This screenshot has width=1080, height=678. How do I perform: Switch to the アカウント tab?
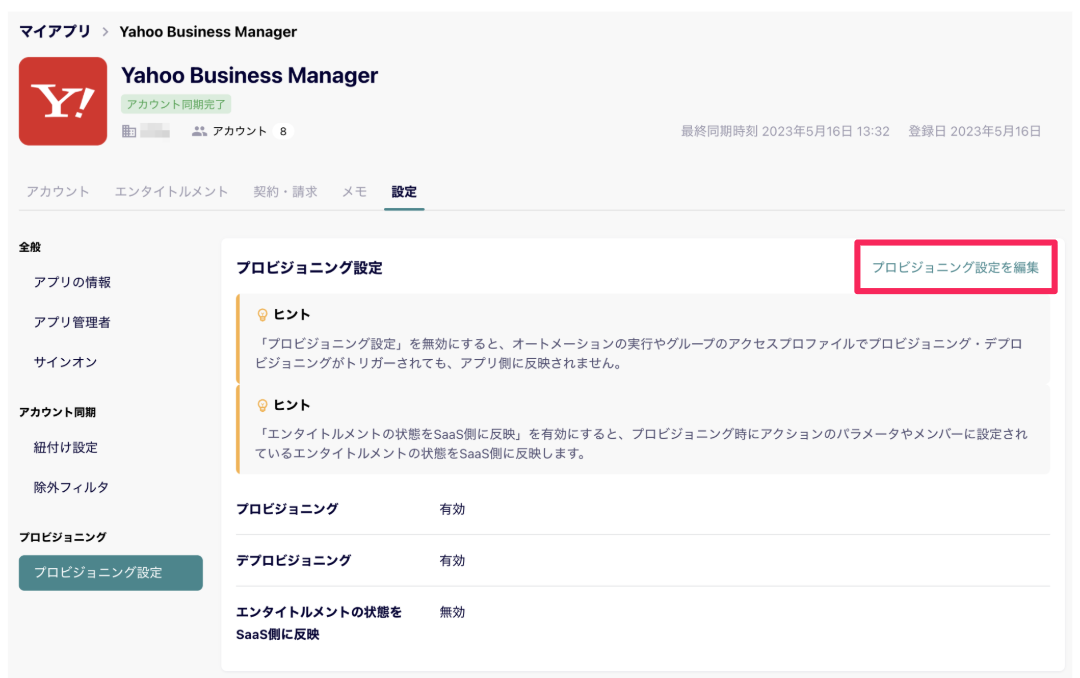pos(58,192)
